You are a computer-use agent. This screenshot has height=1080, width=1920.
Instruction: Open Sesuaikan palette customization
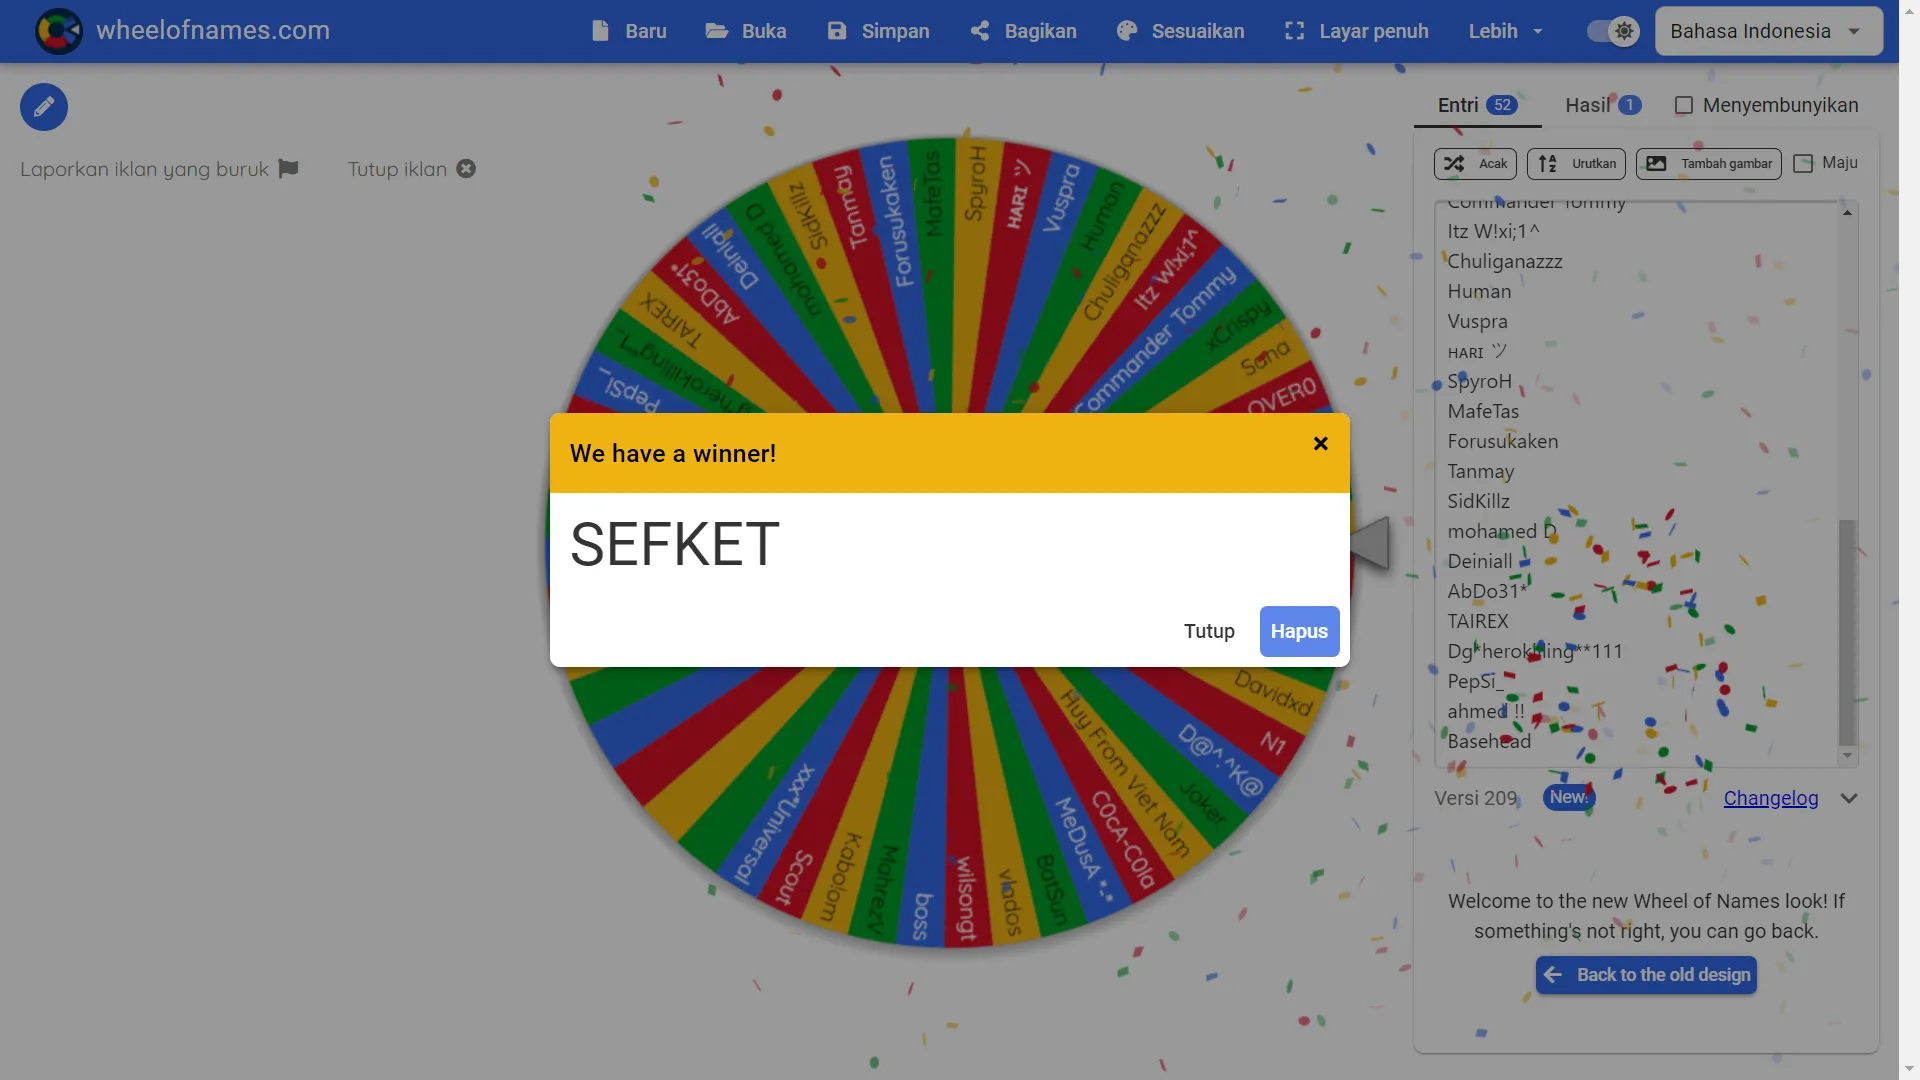pos(1127,31)
